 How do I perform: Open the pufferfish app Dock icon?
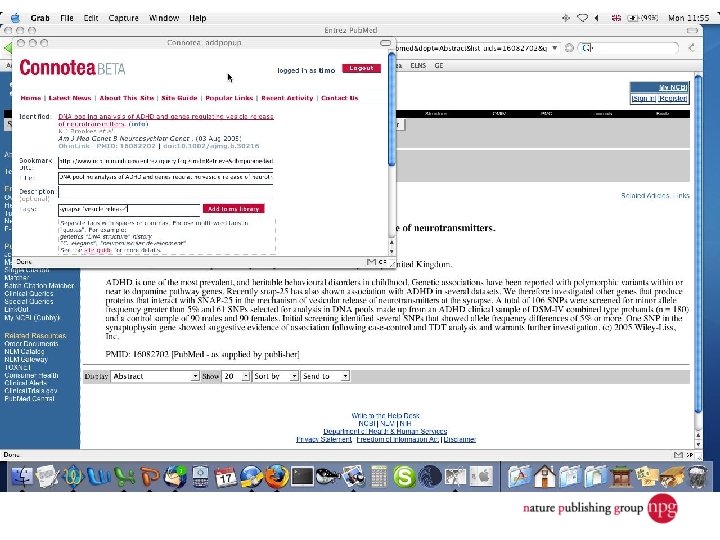327,476
